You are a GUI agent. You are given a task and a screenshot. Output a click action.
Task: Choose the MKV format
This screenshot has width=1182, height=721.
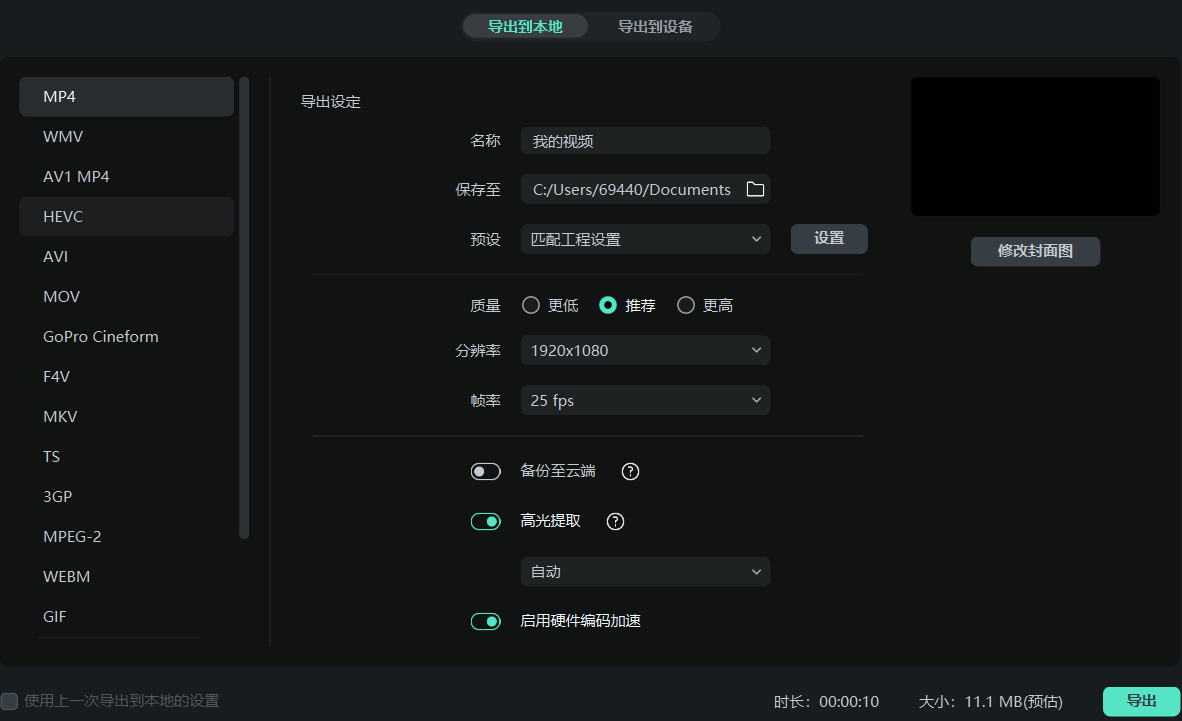(127, 416)
